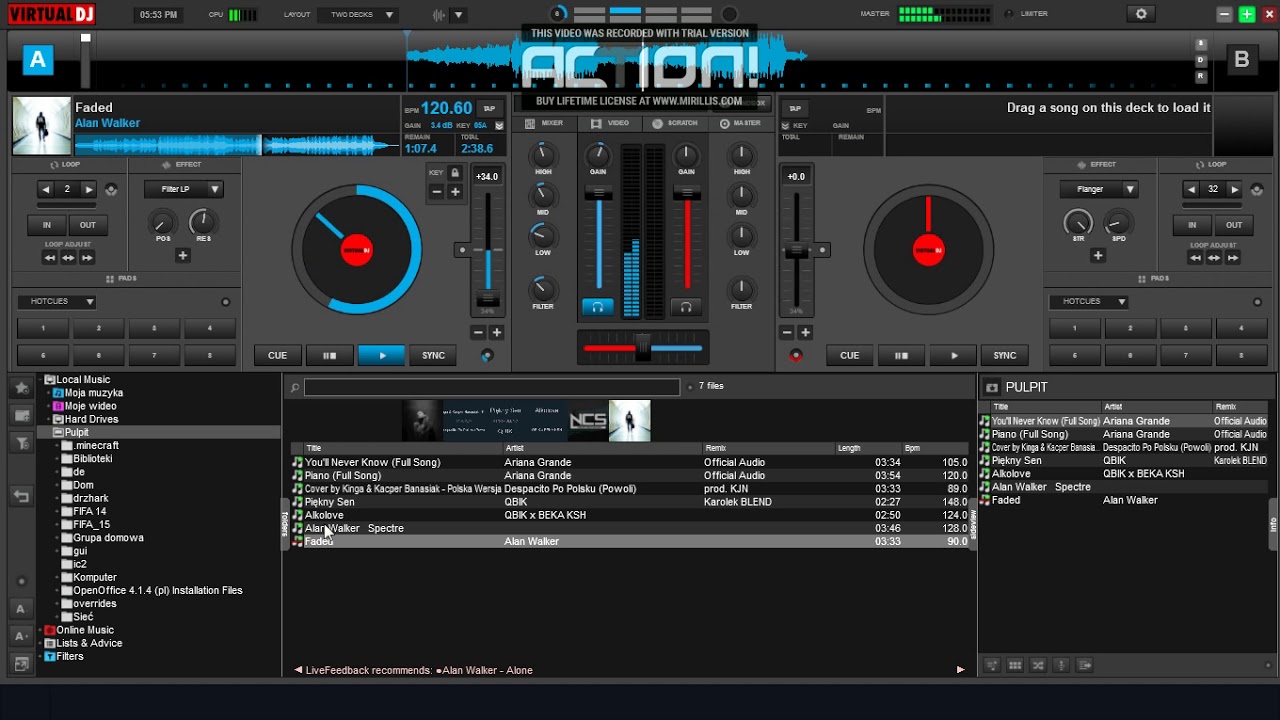Screen dimensions: 1280x720
Task: Toggle deck A pitch reset dot
Action: click(461, 249)
